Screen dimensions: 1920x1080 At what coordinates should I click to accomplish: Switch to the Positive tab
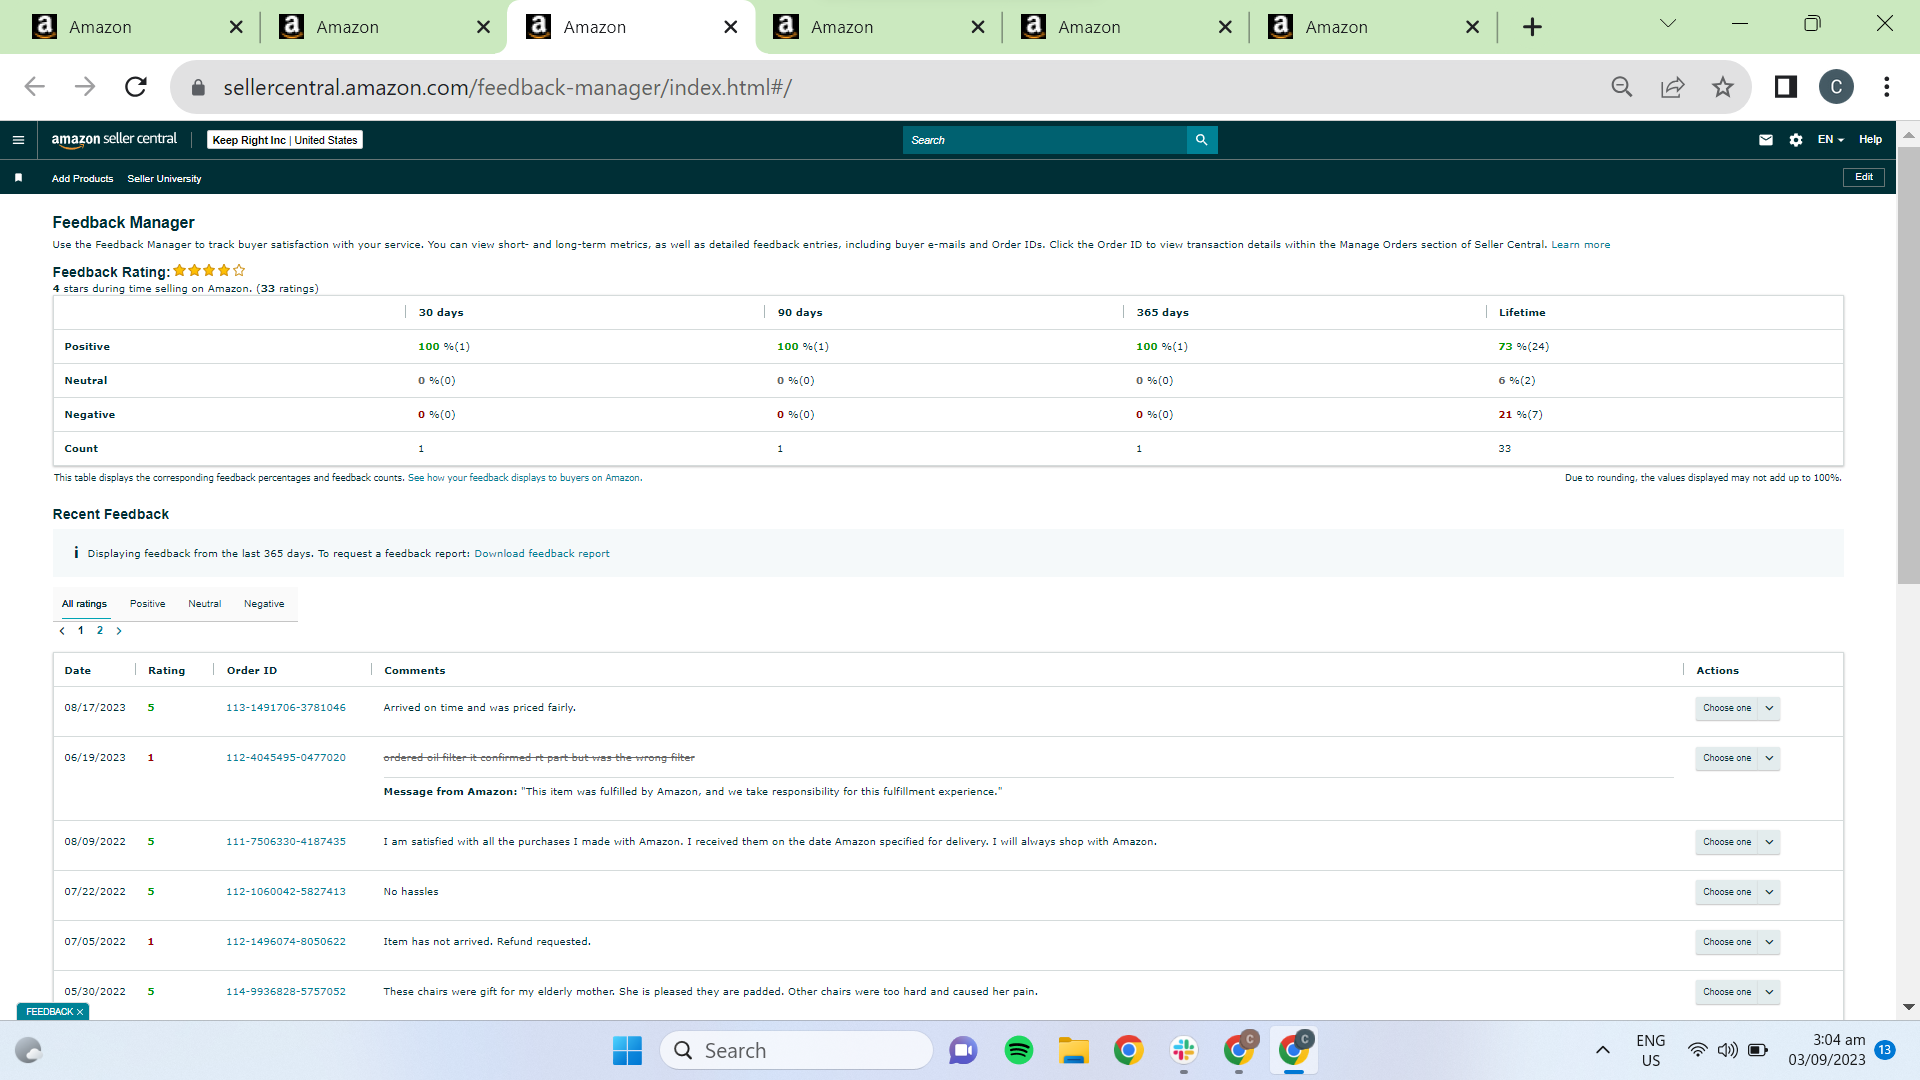point(148,604)
